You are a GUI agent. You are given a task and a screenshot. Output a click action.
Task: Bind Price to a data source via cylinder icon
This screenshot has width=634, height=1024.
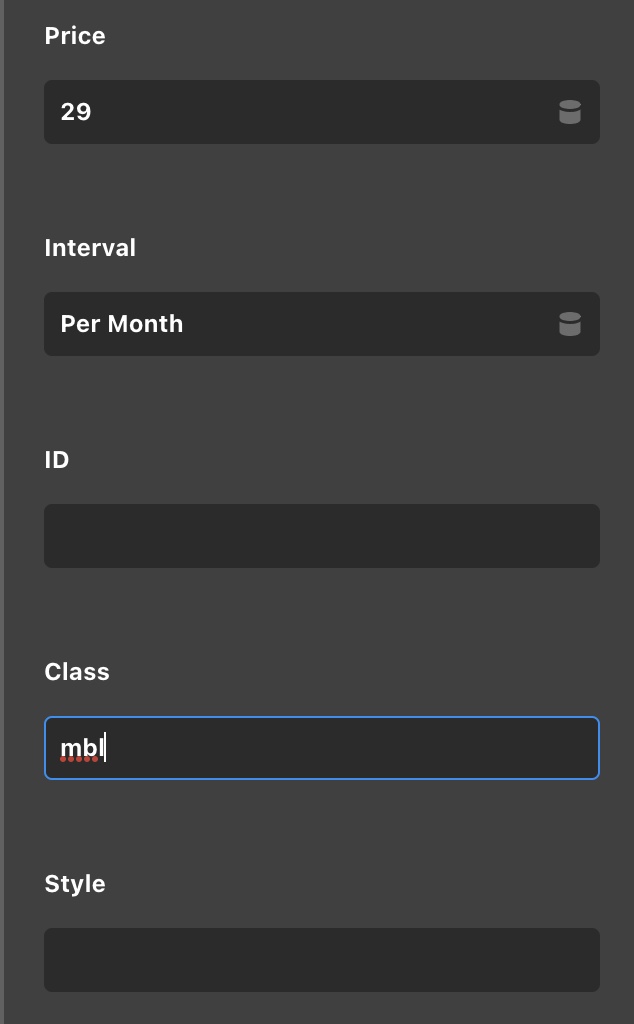tap(570, 112)
